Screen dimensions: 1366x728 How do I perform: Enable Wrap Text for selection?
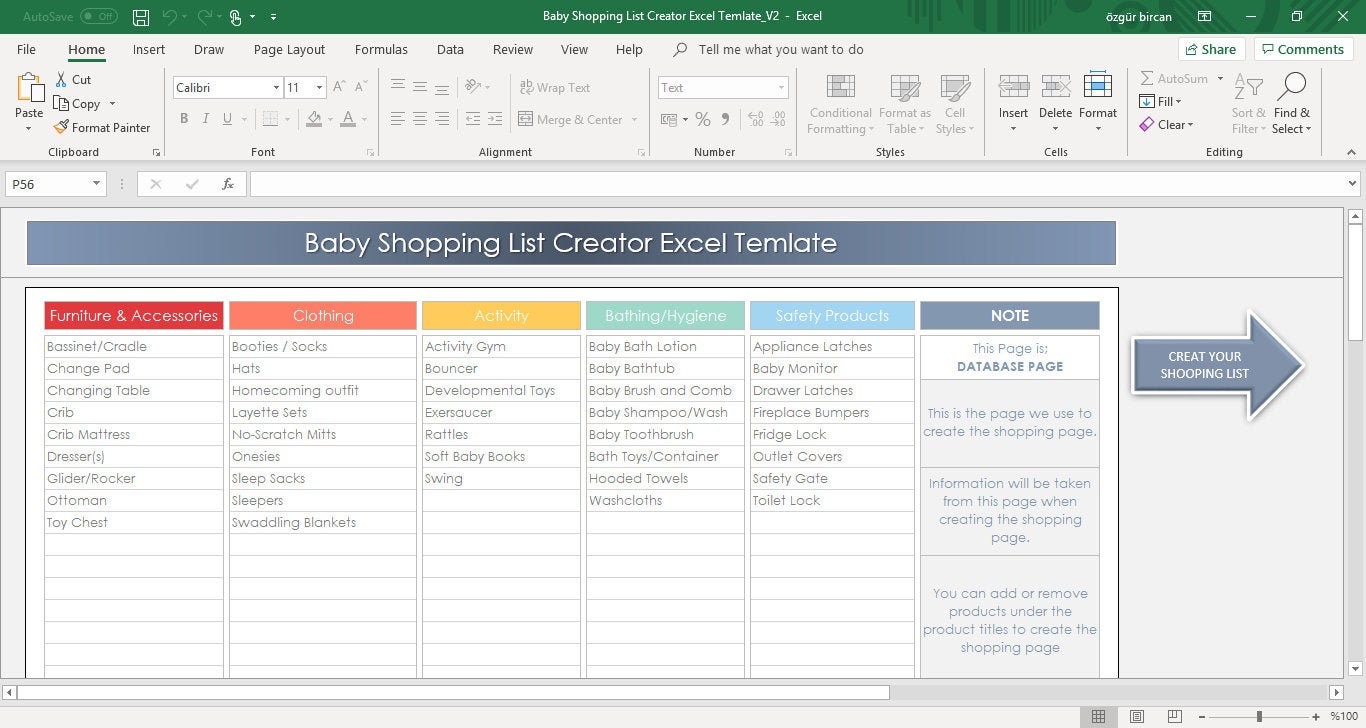pos(556,87)
